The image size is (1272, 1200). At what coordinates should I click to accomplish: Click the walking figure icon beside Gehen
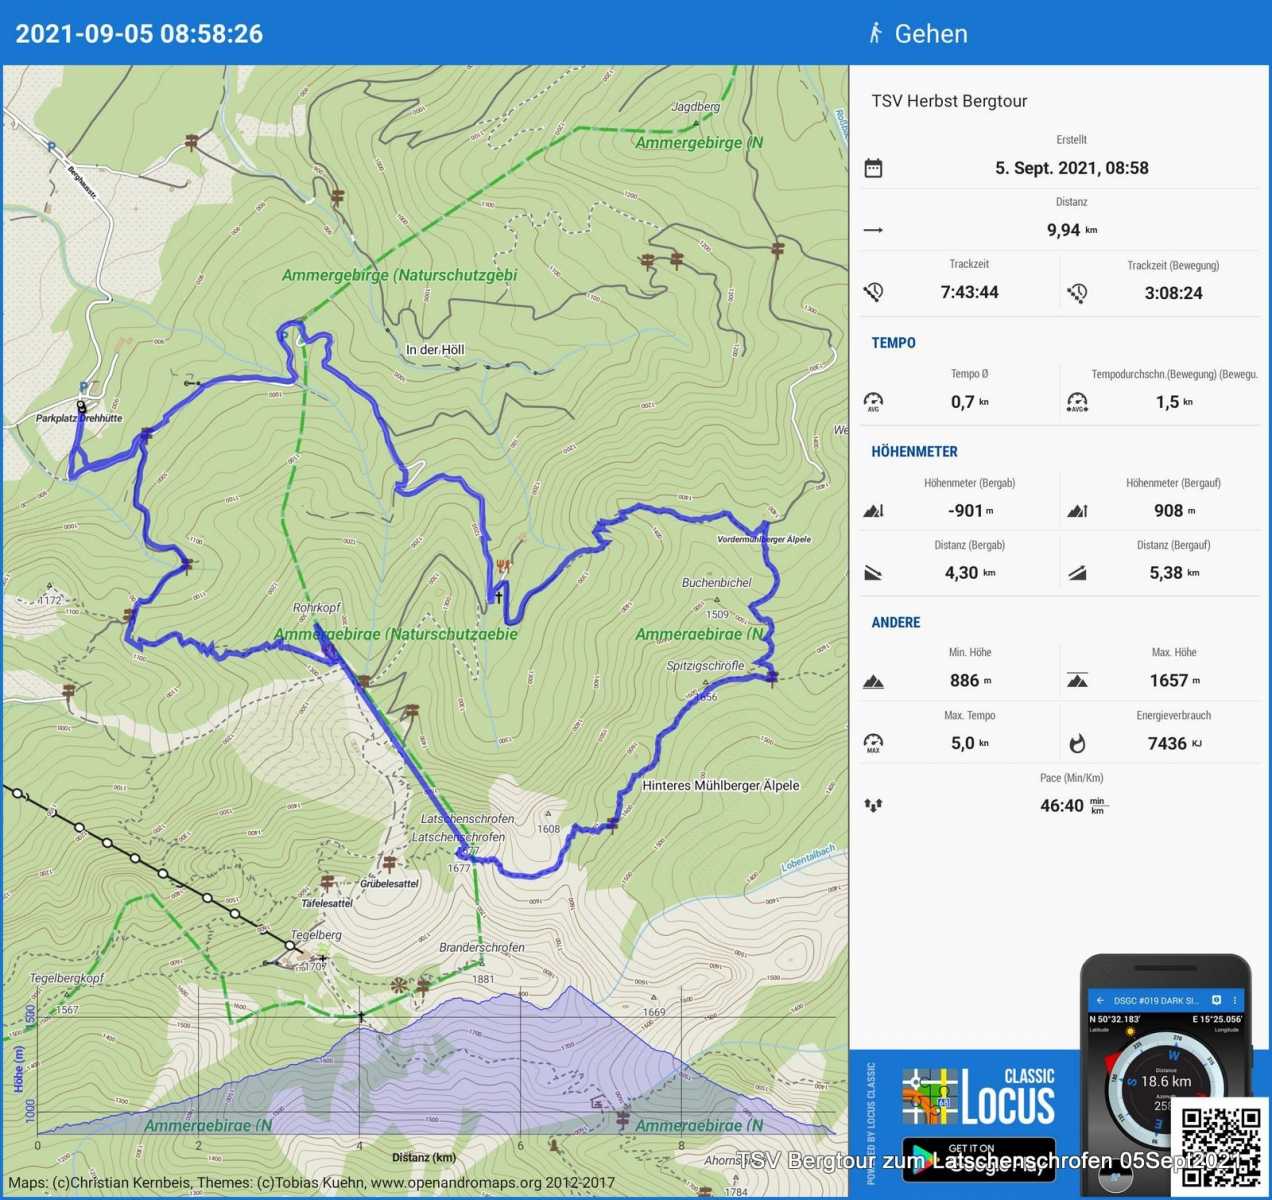point(876,33)
